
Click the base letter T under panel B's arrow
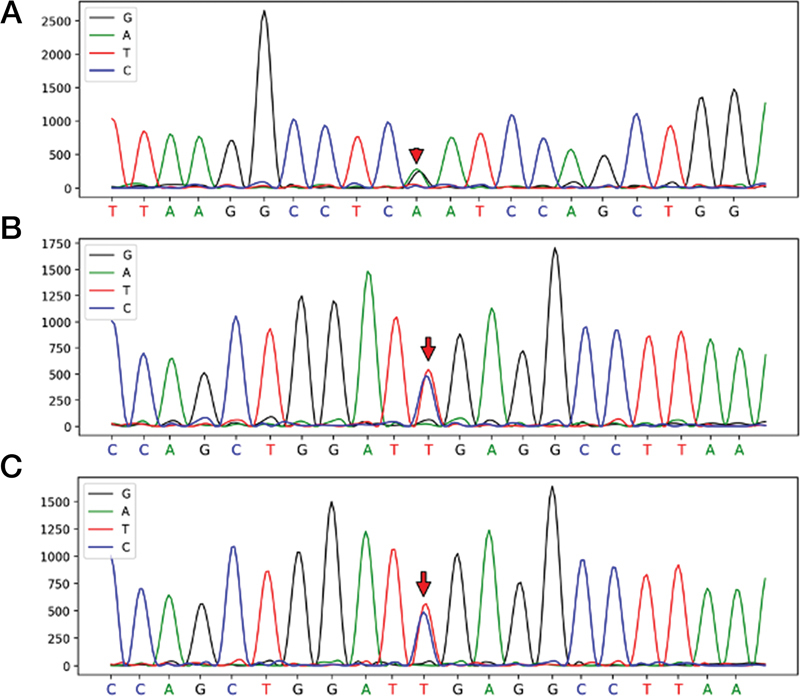point(428,450)
